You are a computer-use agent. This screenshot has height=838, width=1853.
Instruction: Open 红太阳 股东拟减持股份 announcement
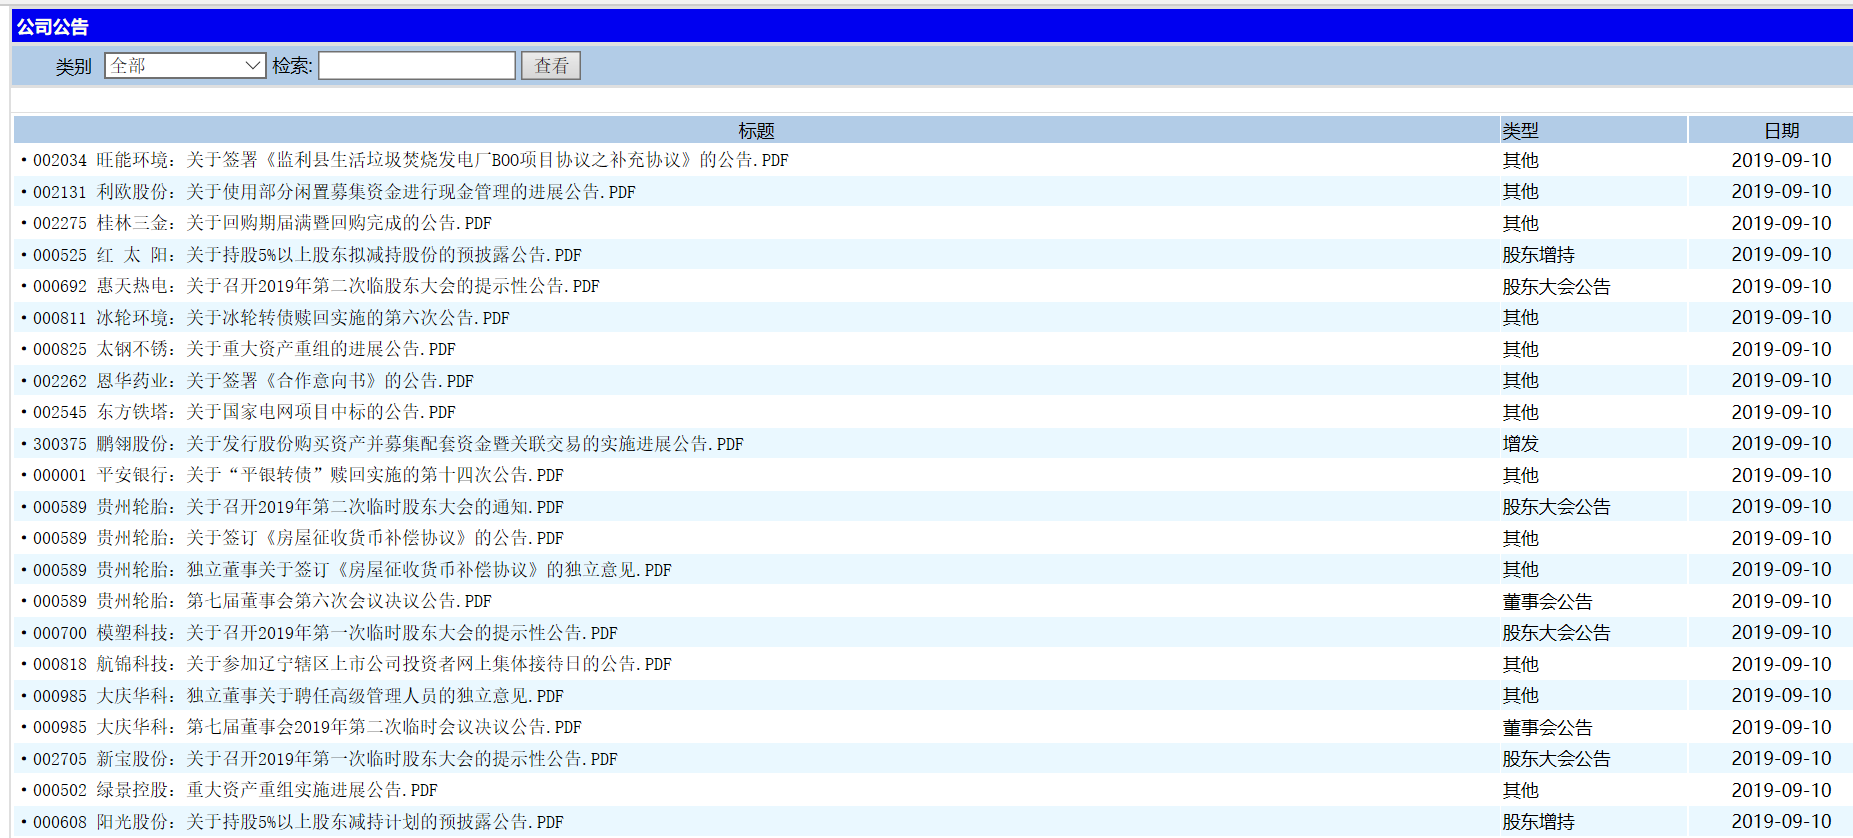point(307,255)
